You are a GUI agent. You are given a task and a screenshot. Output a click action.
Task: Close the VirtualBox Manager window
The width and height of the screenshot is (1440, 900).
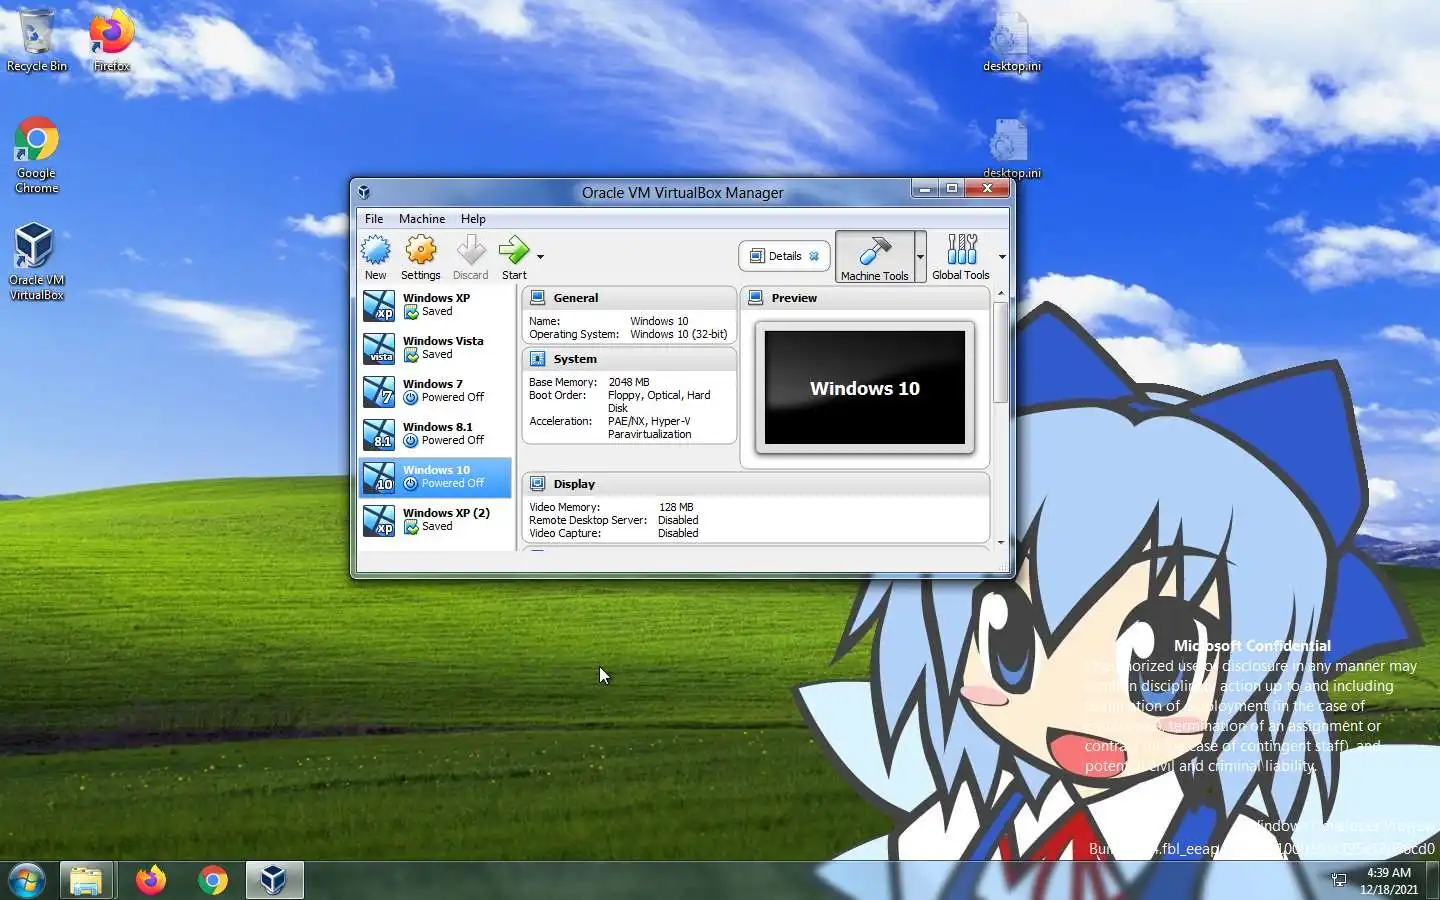tap(987, 188)
